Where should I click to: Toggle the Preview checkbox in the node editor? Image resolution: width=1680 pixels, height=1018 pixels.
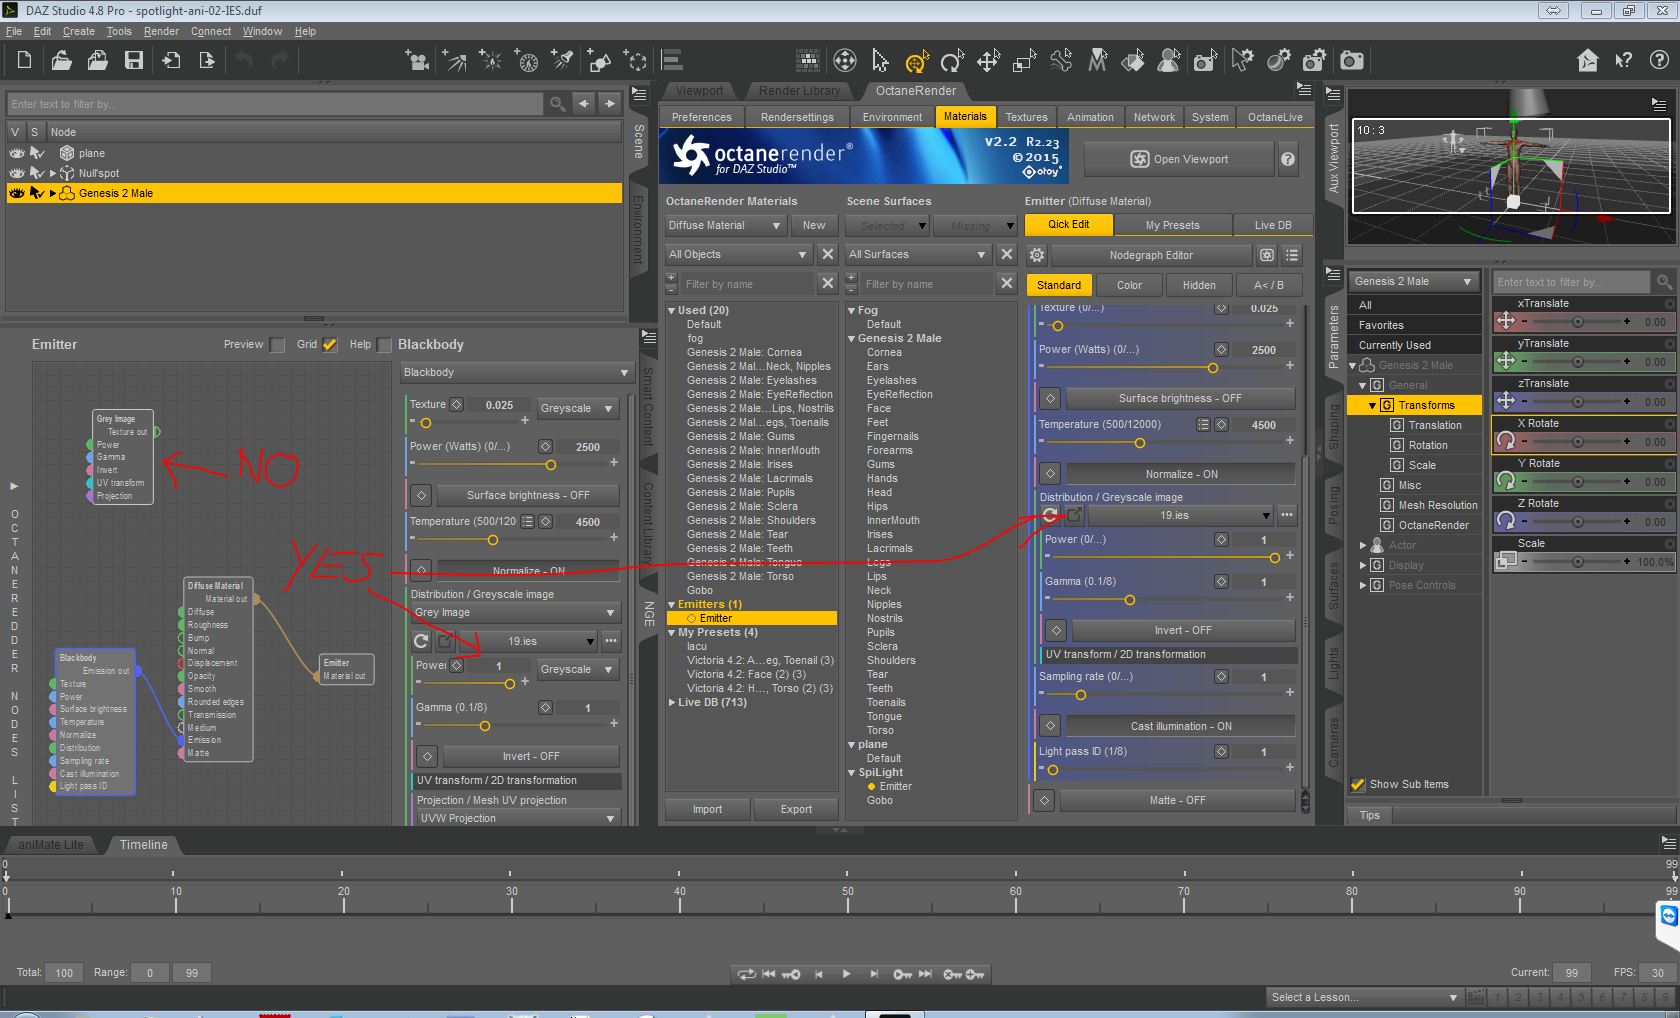coord(277,345)
